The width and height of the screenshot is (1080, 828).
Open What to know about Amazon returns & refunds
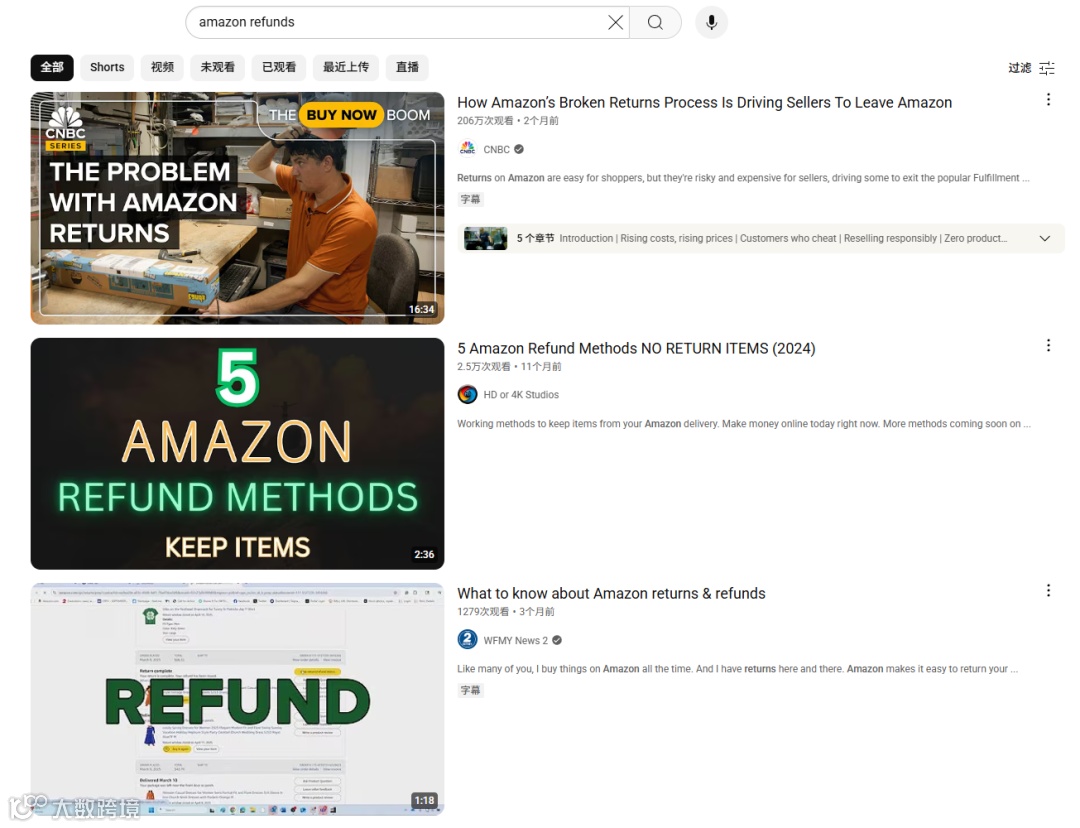[x=612, y=594]
